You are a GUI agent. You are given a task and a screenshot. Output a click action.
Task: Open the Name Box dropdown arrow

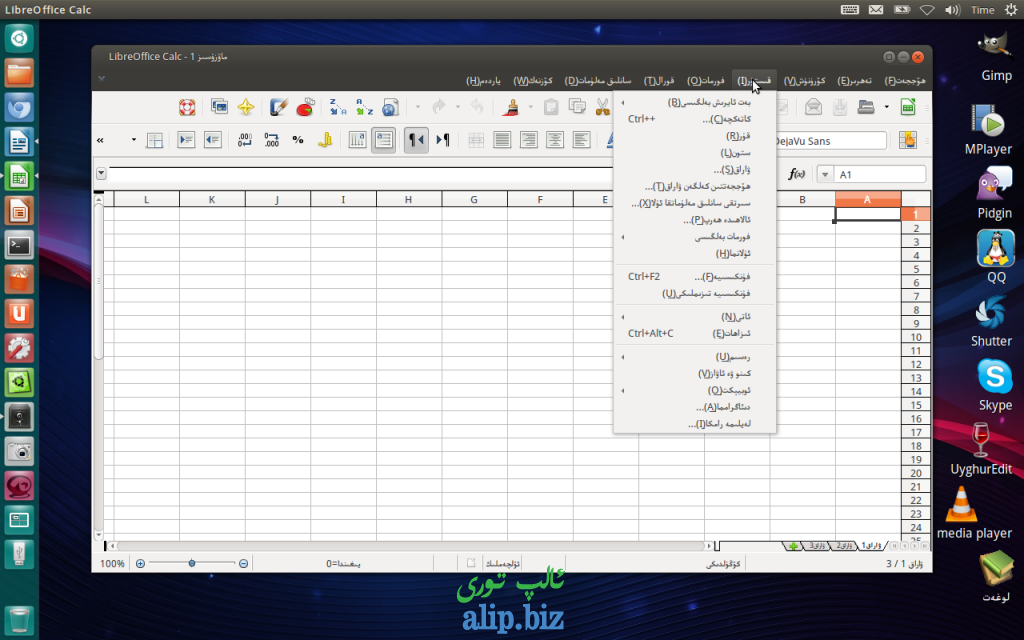(x=825, y=174)
